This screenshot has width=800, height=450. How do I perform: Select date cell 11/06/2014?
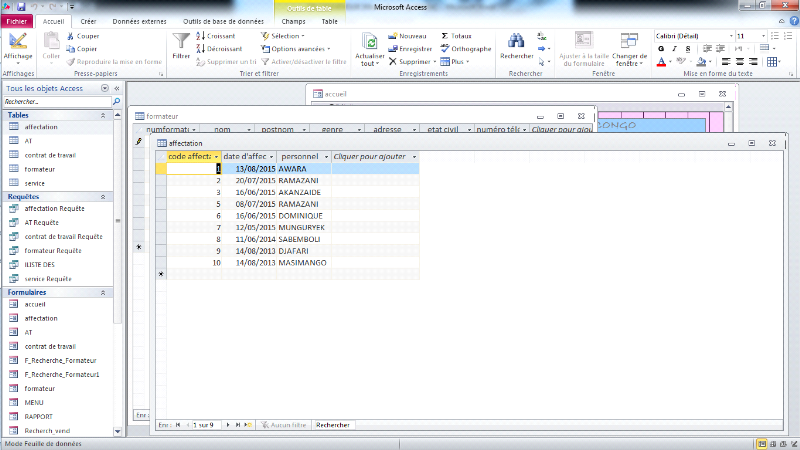(249, 239)
